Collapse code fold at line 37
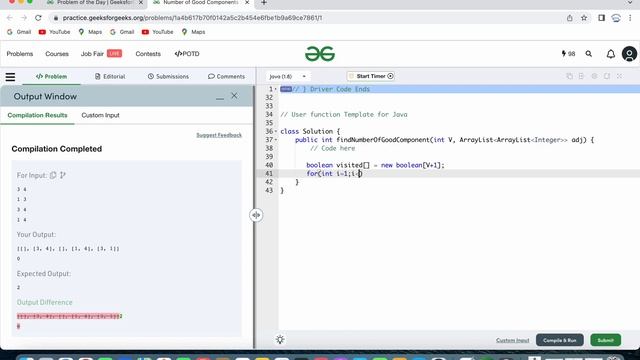Viewport: 640px width, 360px height. (x=276, y=140)
